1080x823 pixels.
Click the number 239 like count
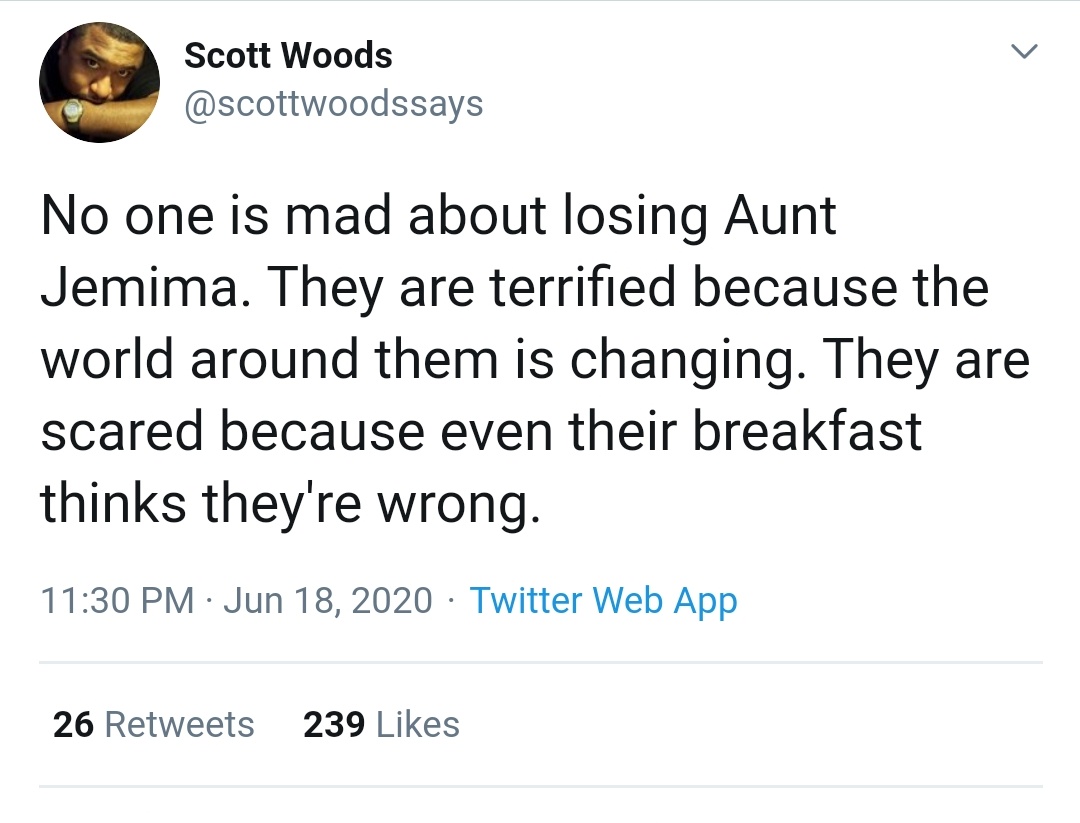click(x=333, y=724)
